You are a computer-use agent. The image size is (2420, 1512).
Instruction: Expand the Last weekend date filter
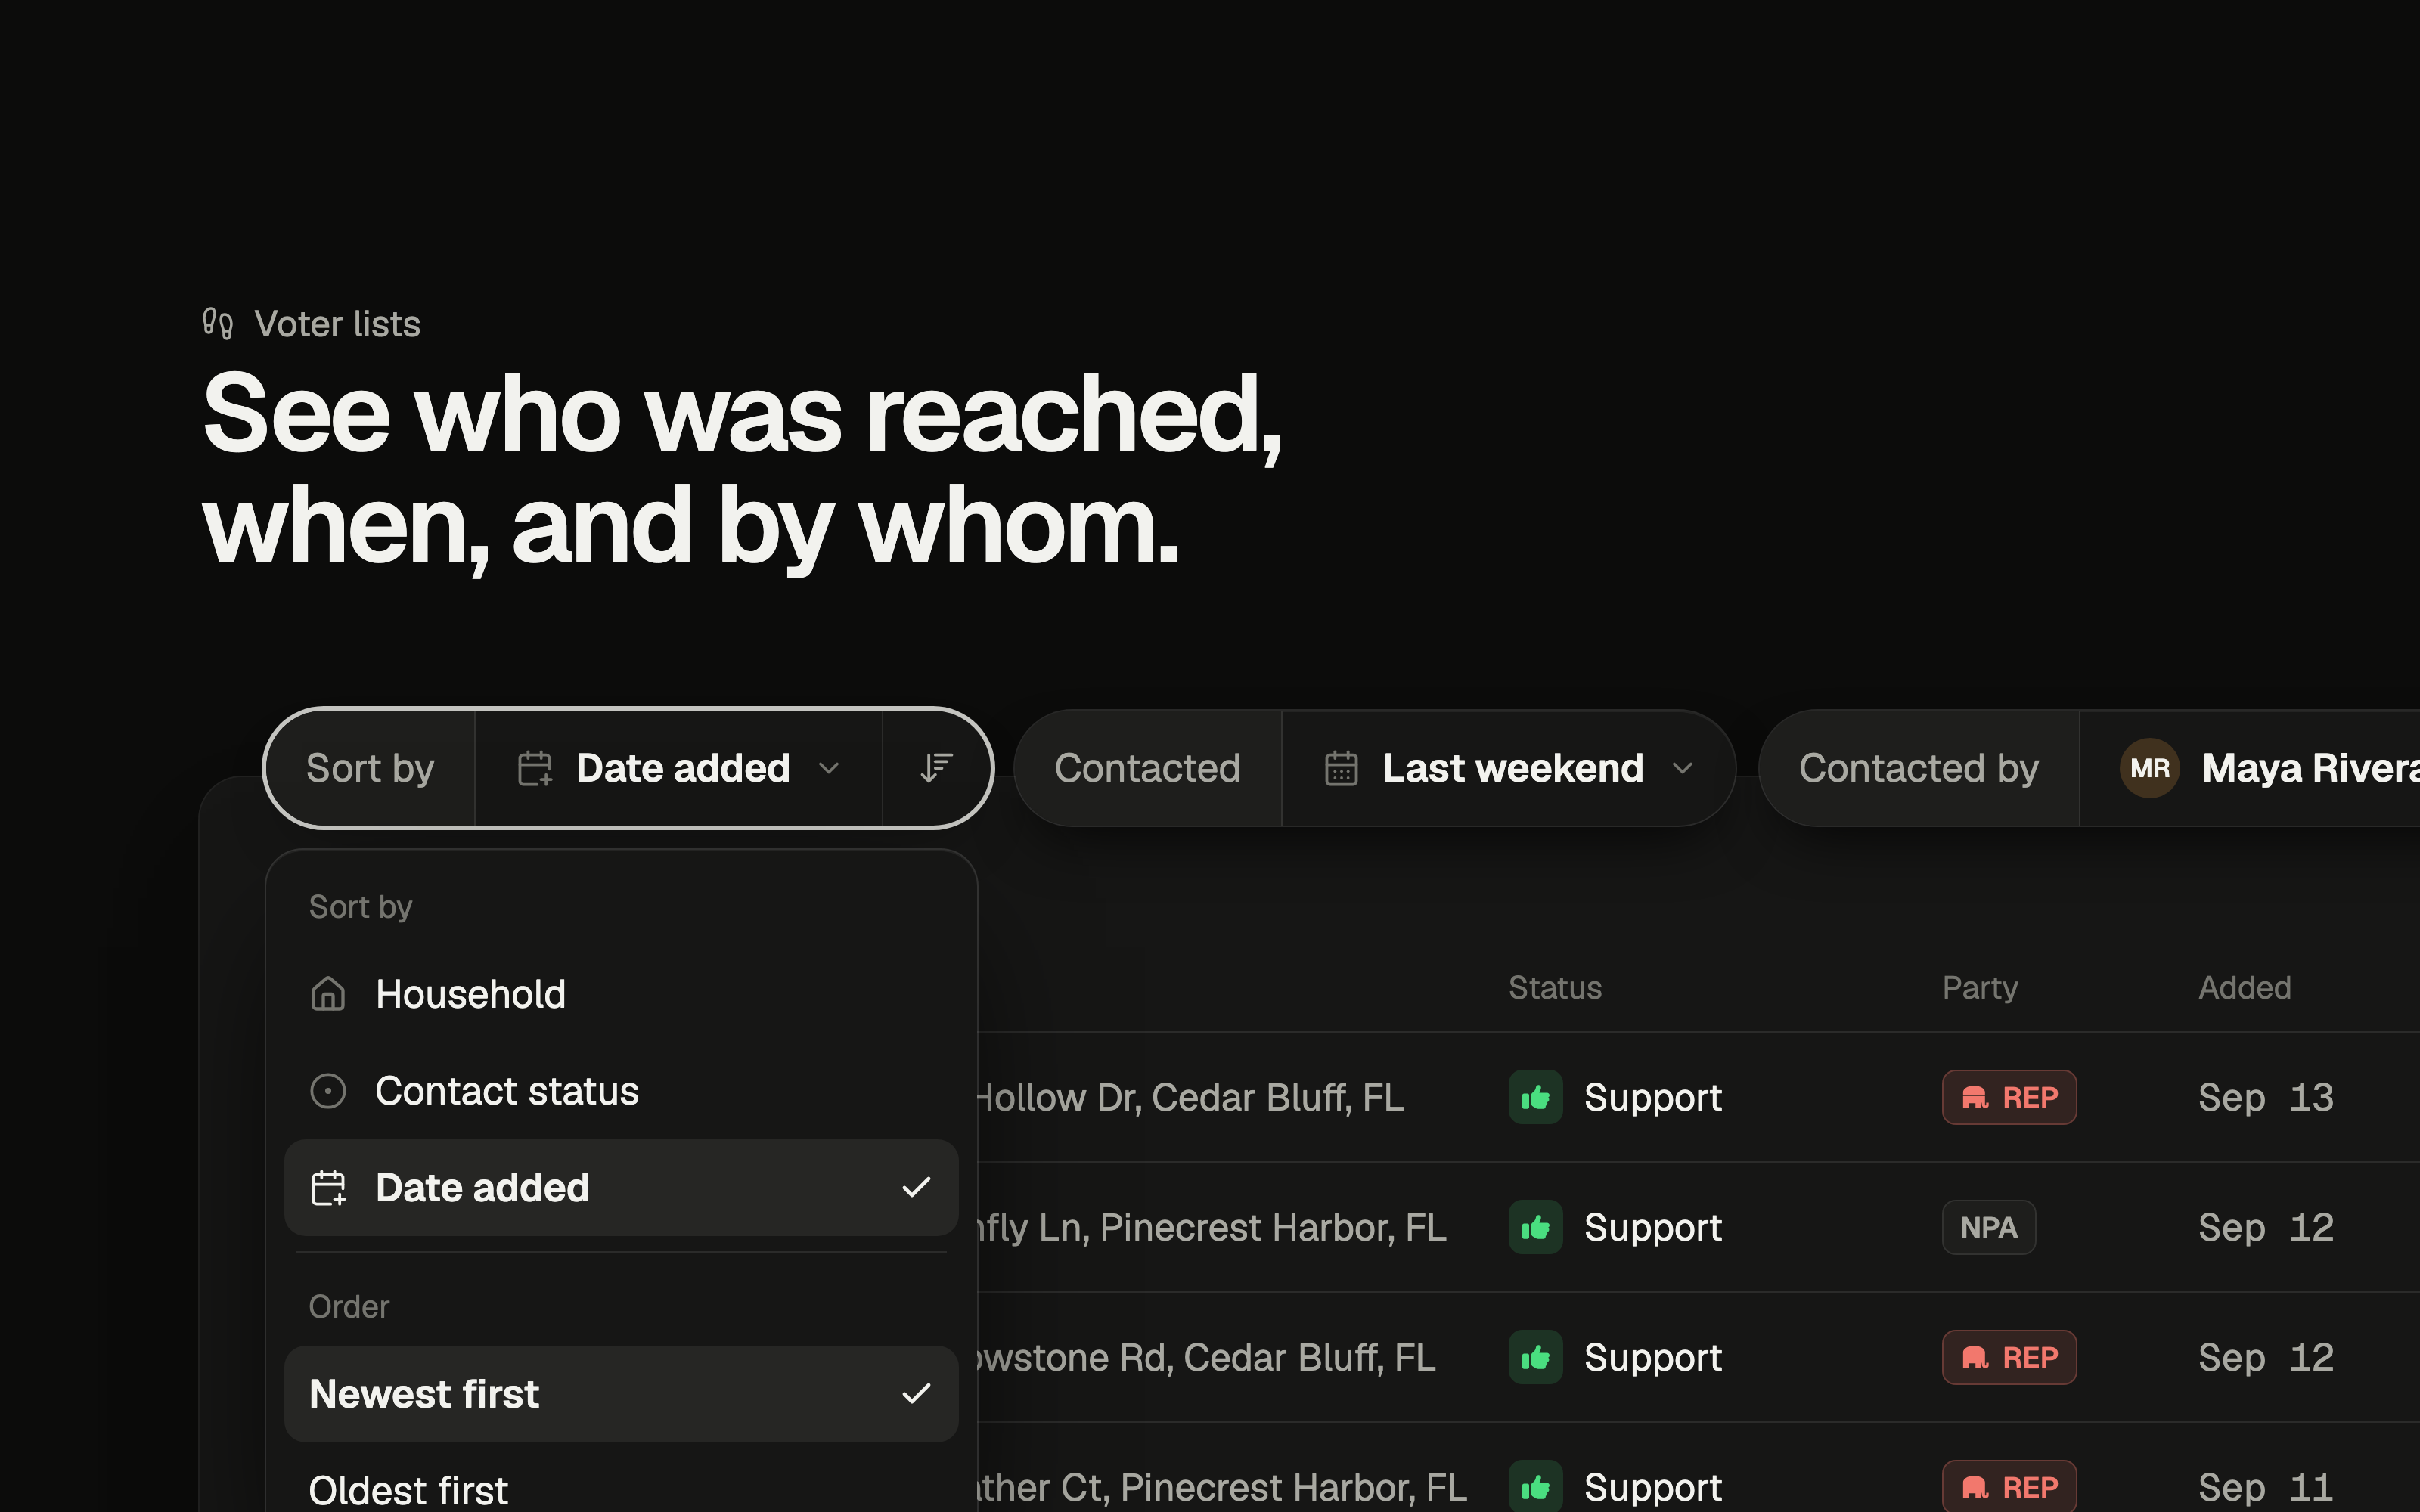point(1508,768)
